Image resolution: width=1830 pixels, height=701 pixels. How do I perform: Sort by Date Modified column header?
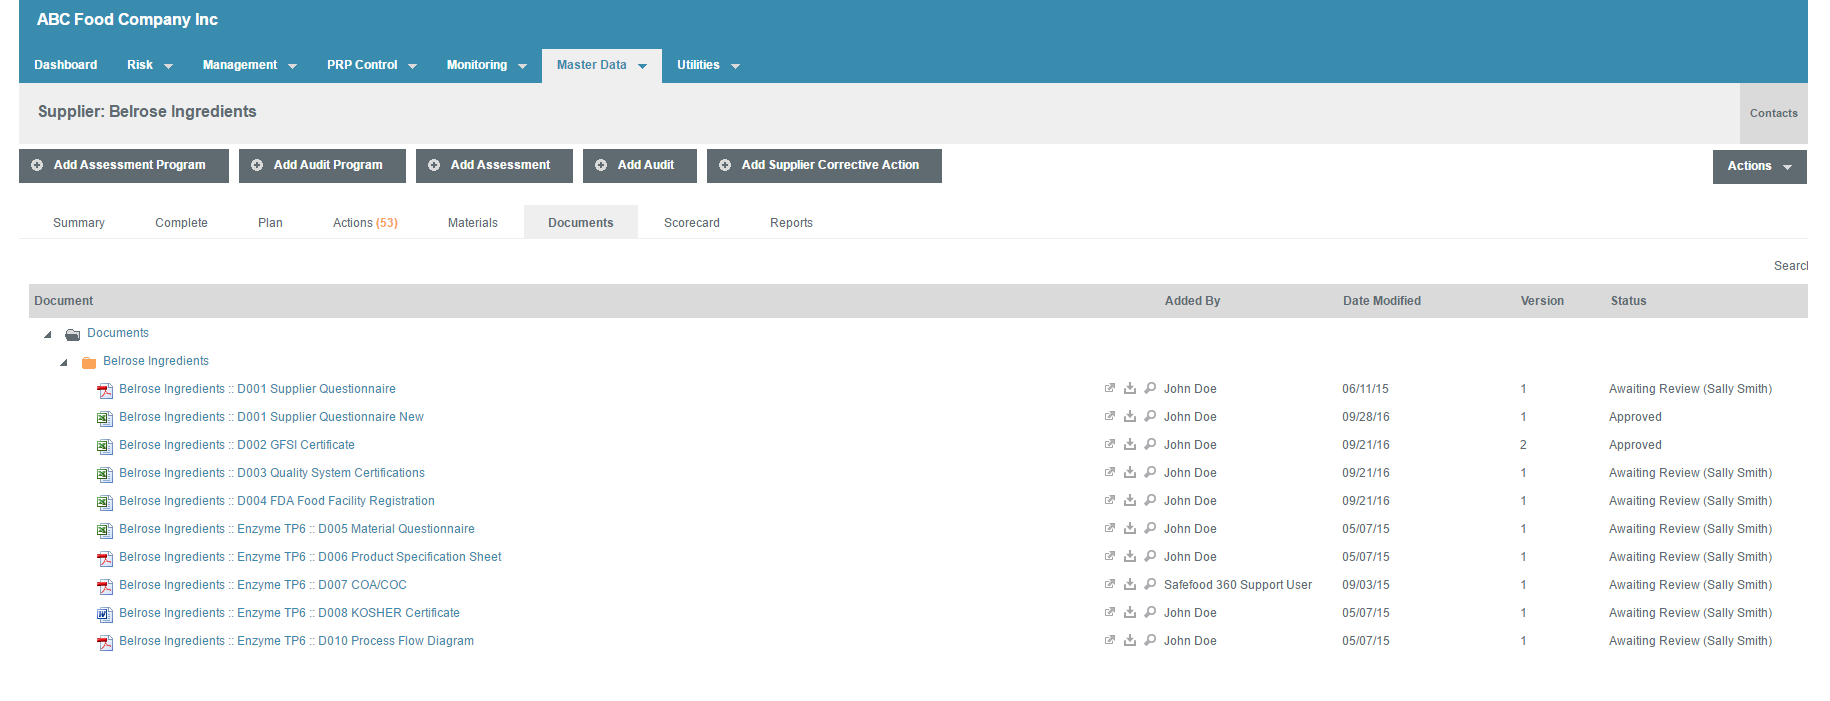pos(1382,301)
